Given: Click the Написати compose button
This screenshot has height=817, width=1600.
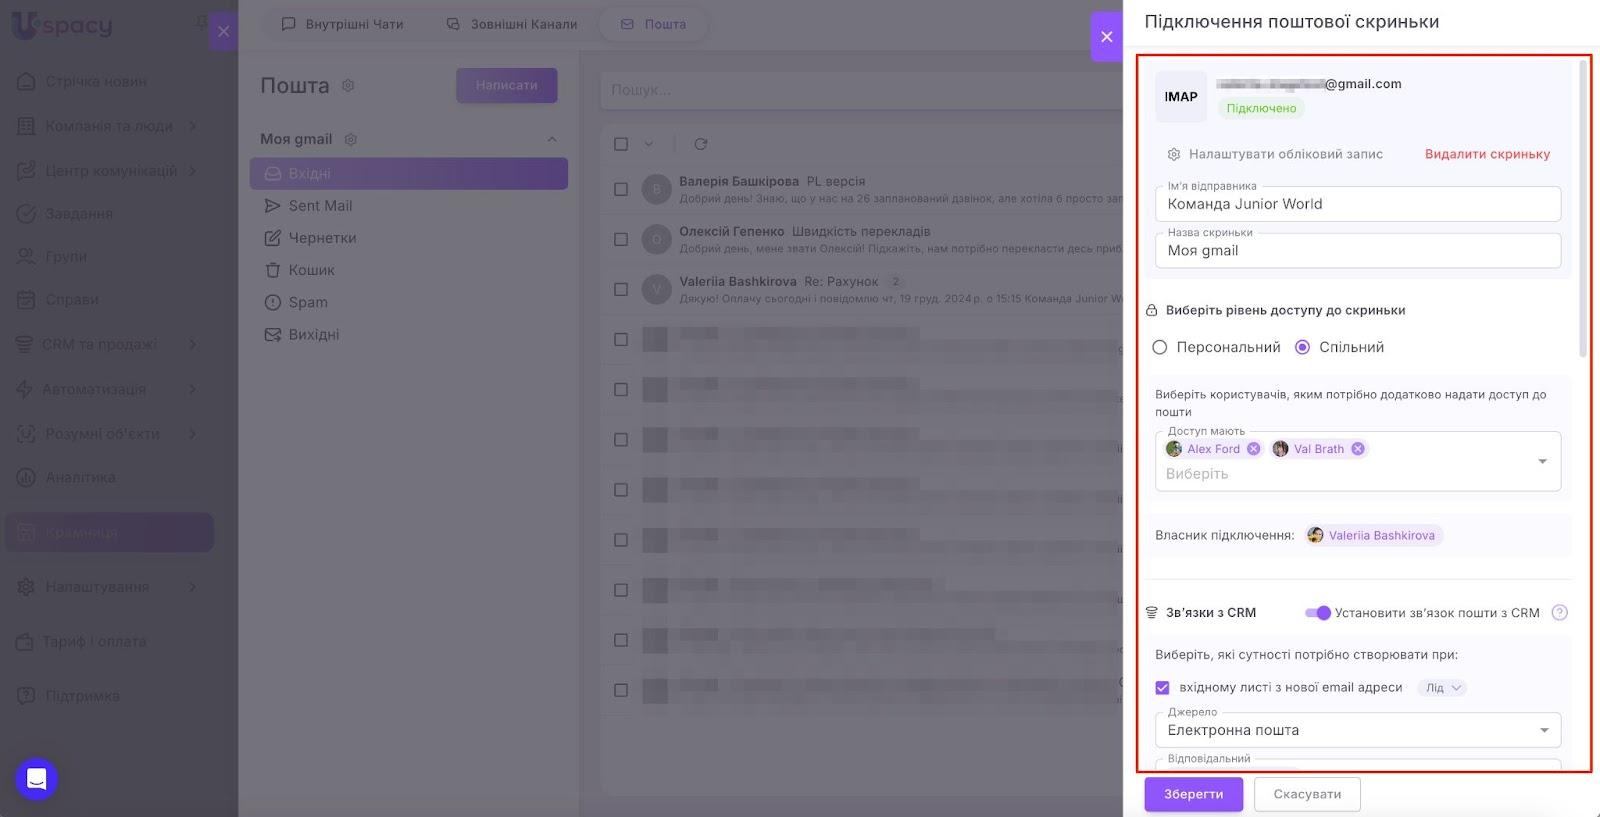Looking at the screenshot, I should 507,86.
